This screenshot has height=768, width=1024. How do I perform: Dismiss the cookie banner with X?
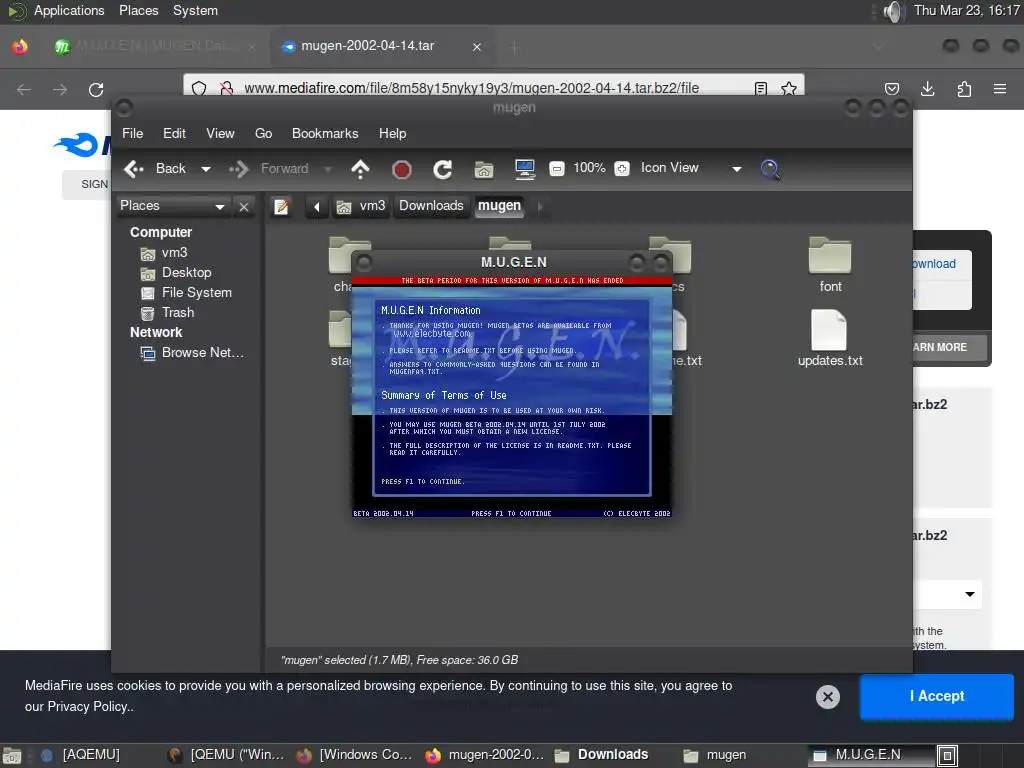[x=827, y=697]
